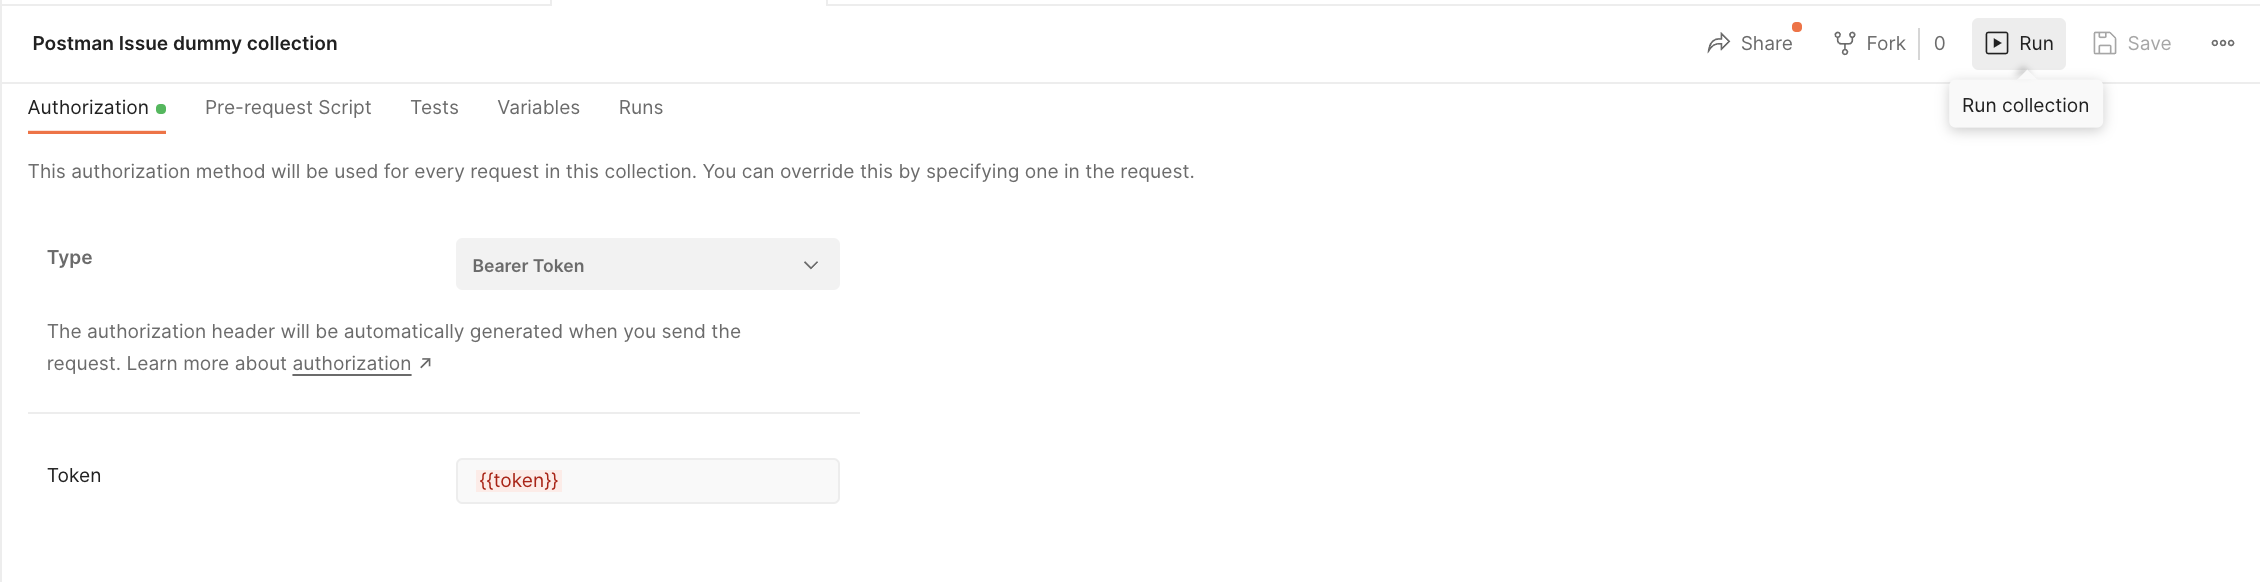Open the three-dot more options menu
The height and width of the screenshot is (582, 2260).
click(x=2222, y=43)
